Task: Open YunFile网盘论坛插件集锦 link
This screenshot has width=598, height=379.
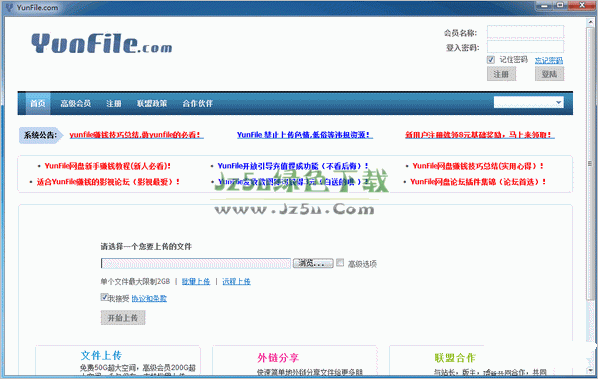Action: click(x=478, y=182)
